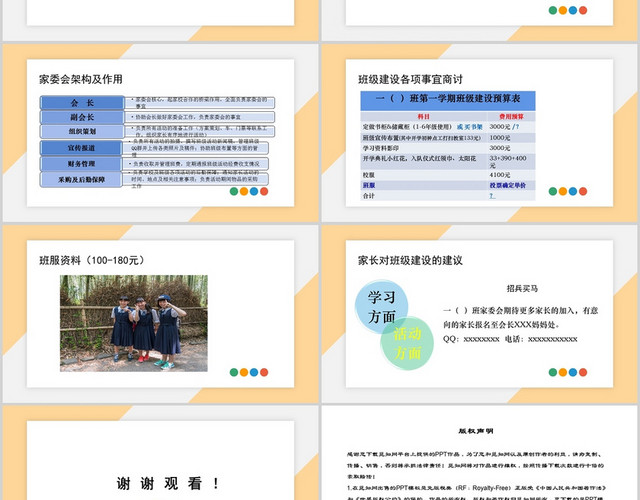The width and height of the screenshot is (640, 500).
Task: Click the 科目 column header
Action: click(424, 116)
